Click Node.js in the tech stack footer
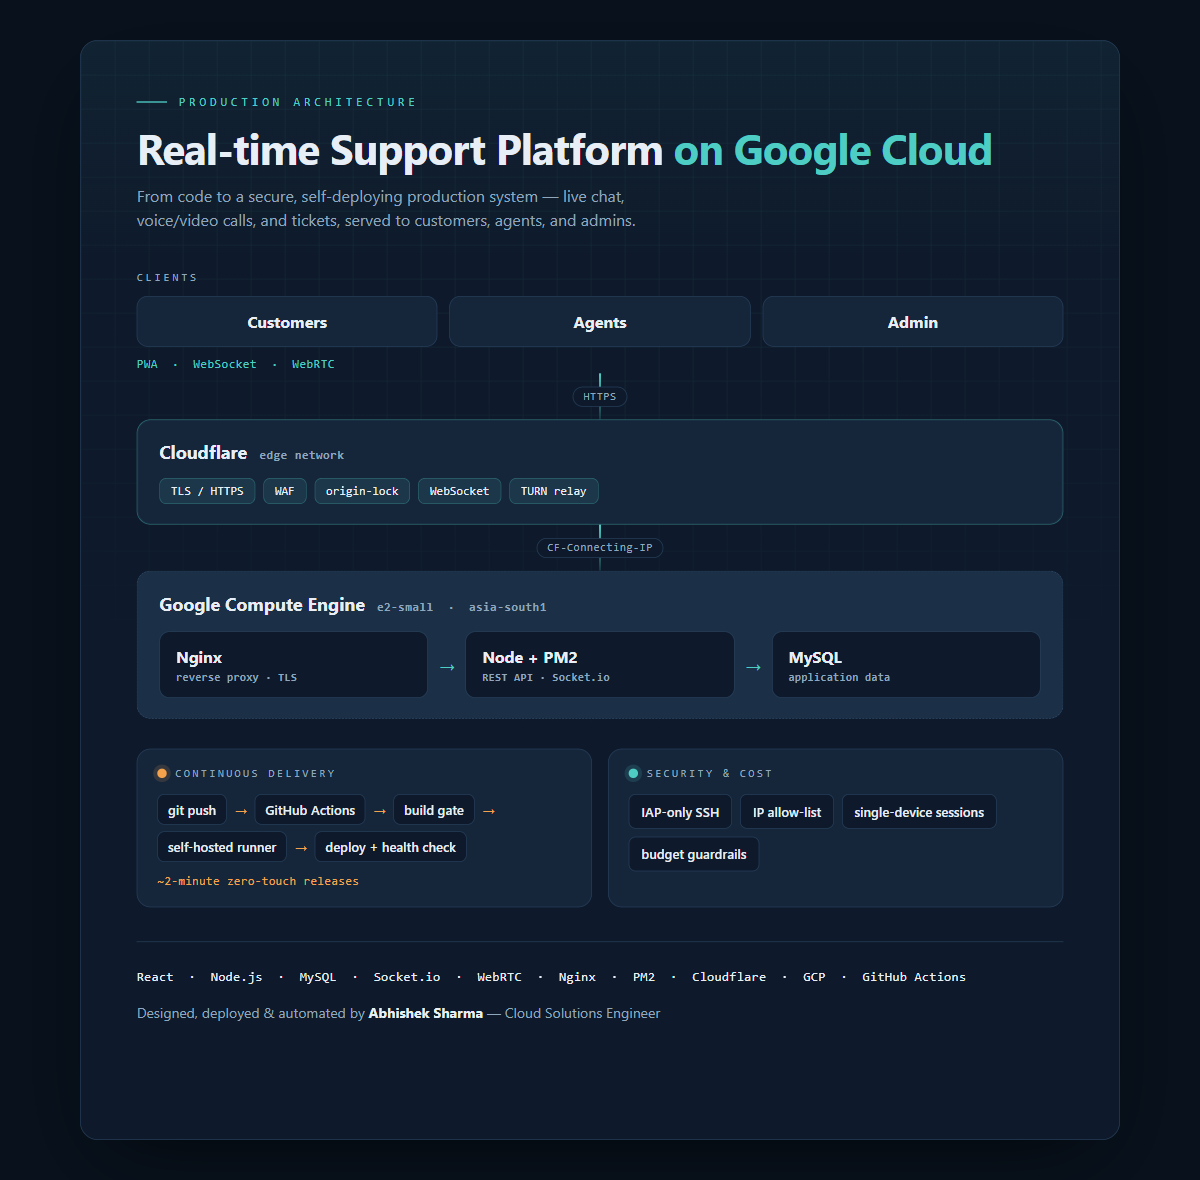 (236, 977)
